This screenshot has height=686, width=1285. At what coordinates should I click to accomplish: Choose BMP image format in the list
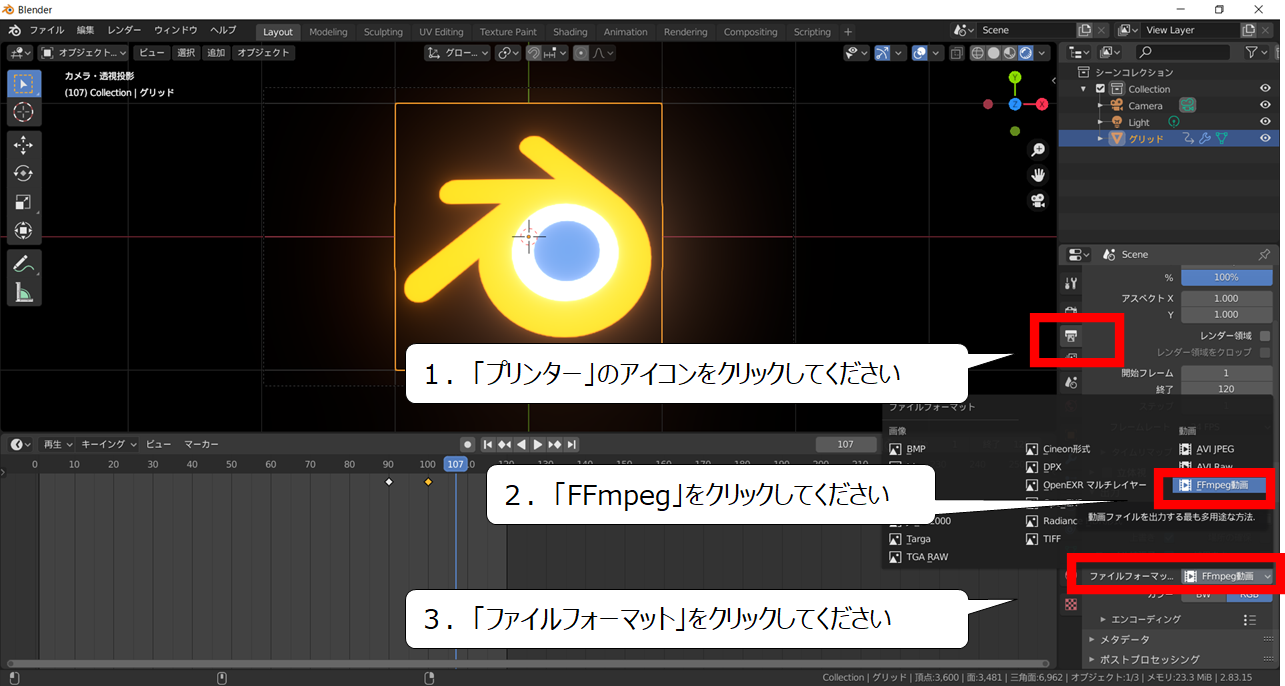tap(908, 449)
